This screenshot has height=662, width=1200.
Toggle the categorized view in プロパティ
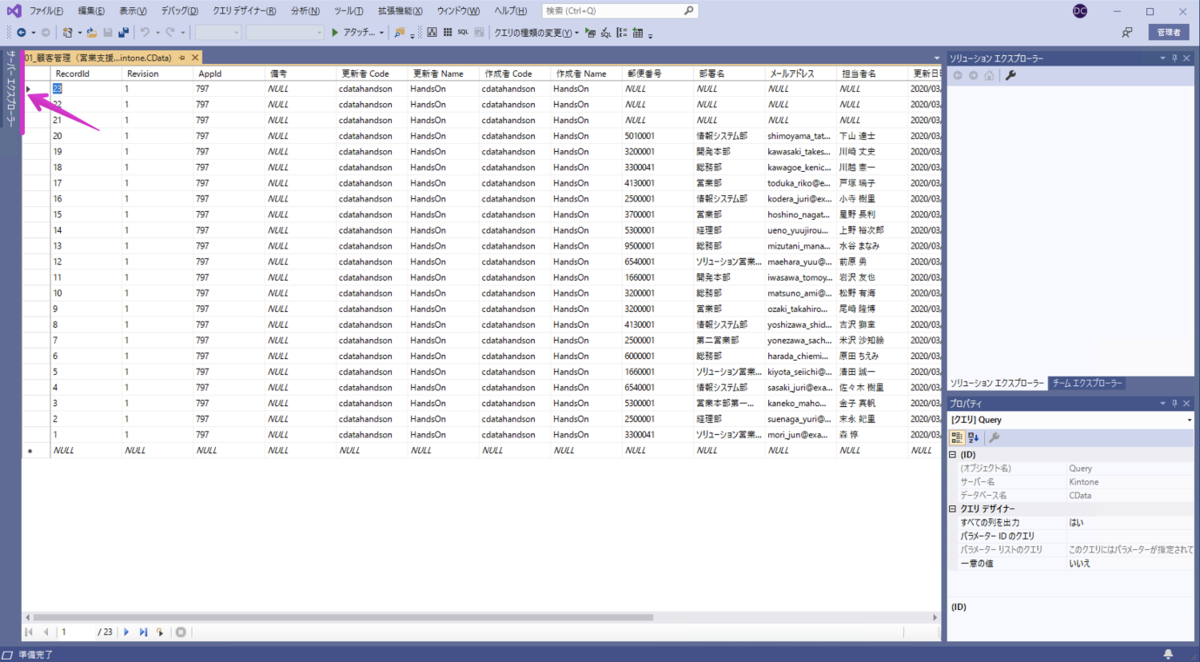[957, 437]
